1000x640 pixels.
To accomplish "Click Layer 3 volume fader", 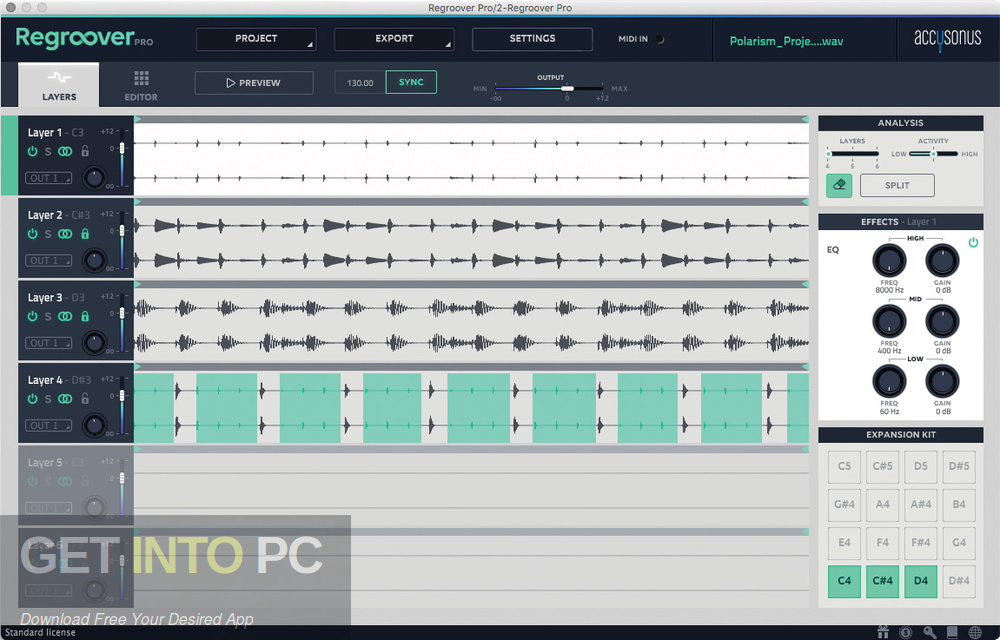I will point(122,313).
